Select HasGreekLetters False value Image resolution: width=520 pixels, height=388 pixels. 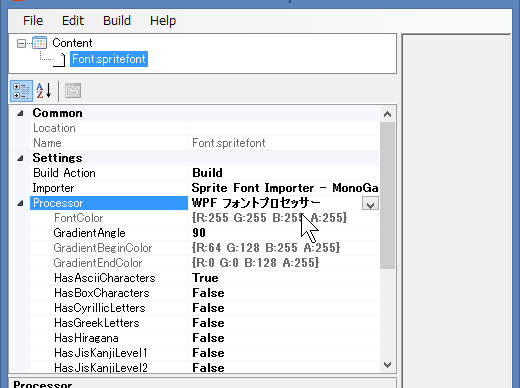point(208,323)
